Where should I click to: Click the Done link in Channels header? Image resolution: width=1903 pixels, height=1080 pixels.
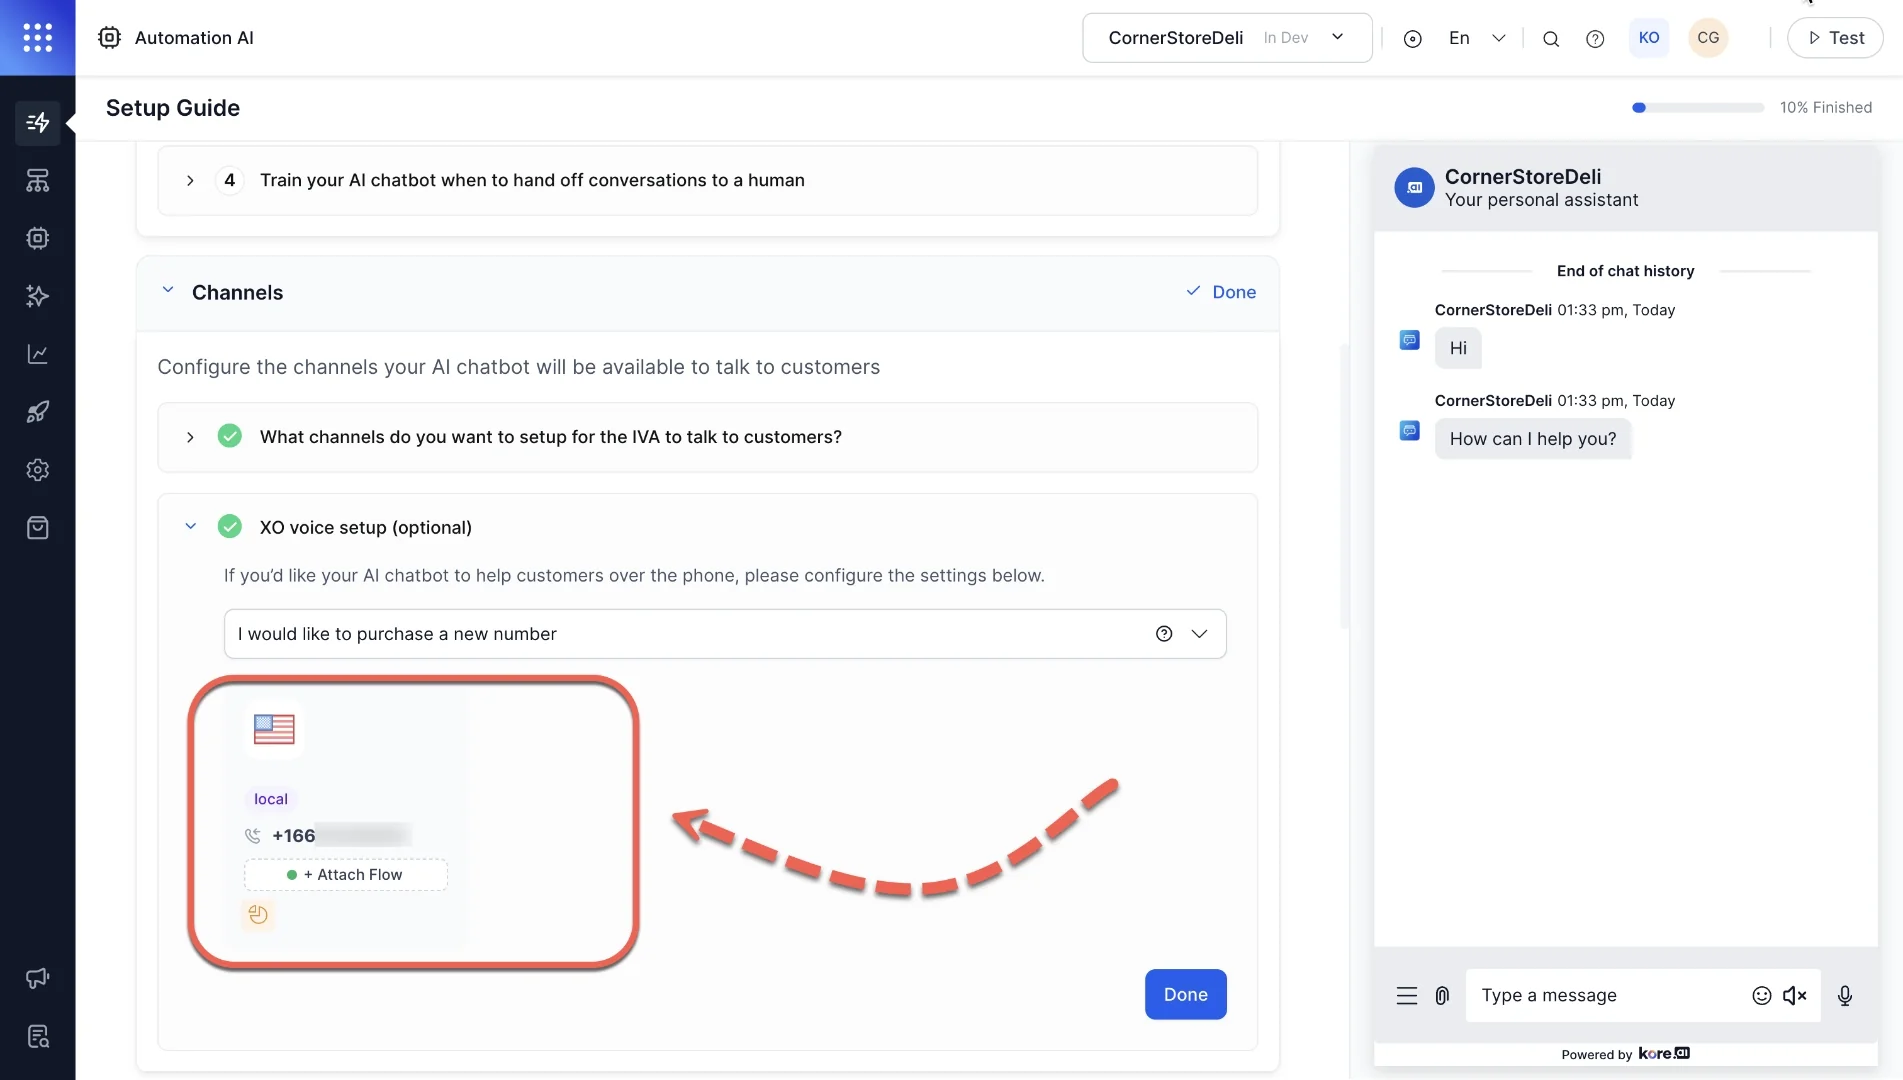click(x=1221, y=292)
